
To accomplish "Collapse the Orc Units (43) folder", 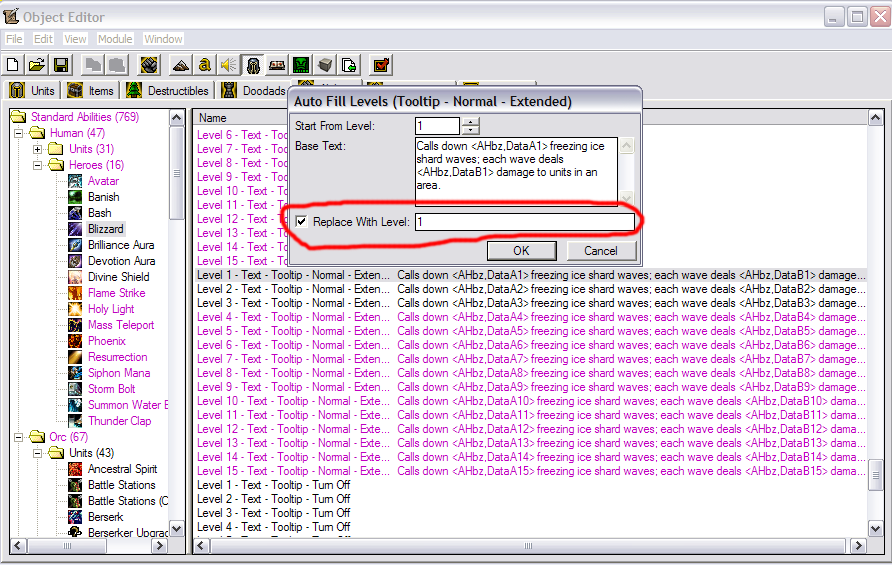I will [38, 453].
